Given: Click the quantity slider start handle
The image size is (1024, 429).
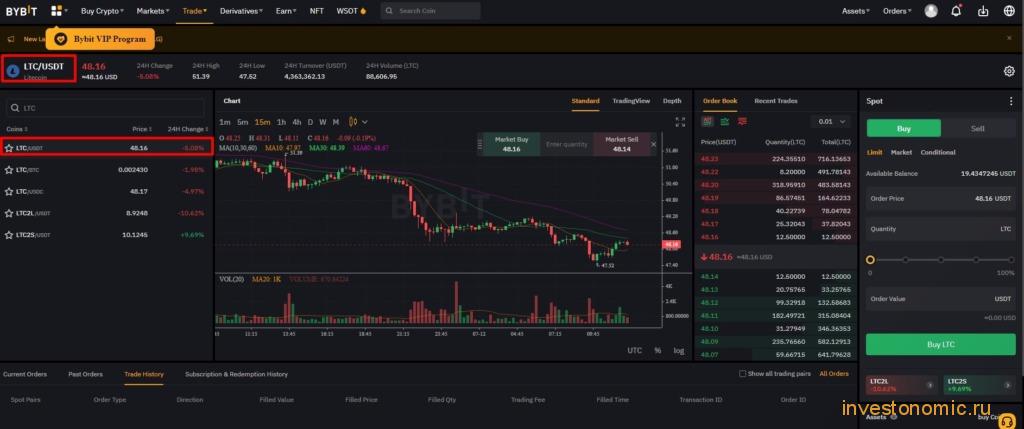Looking at the screenshot, I should 870,259.
